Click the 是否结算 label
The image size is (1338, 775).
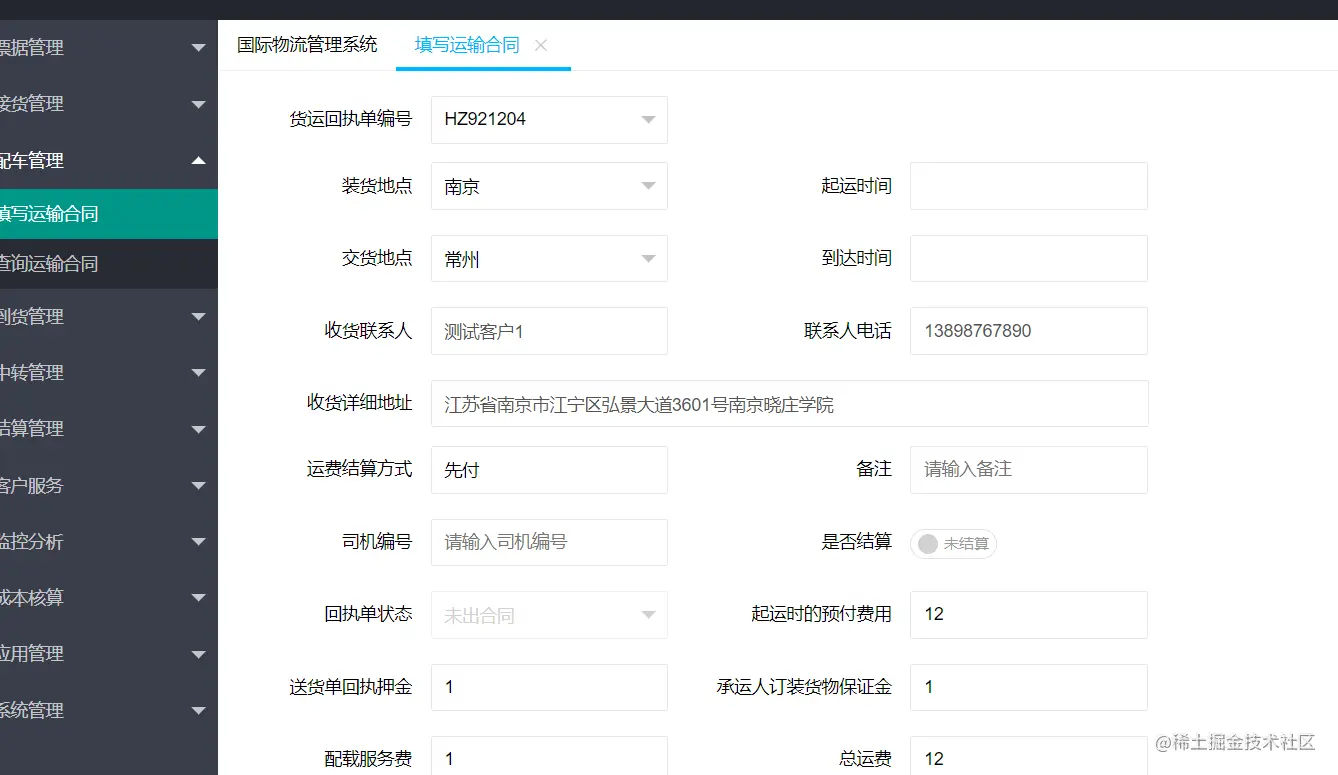(x=856, y=542)
